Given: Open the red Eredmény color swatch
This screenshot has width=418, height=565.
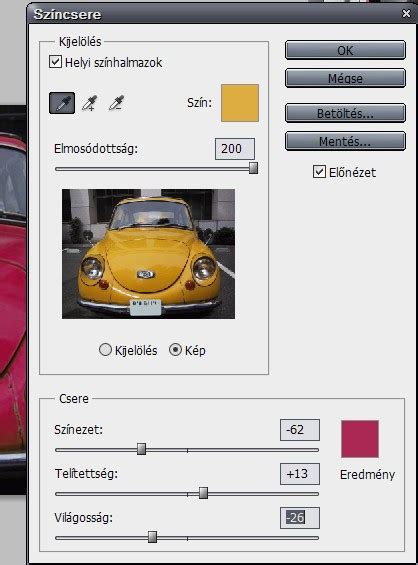Looking at the screenshot, I should coord(360,439).
